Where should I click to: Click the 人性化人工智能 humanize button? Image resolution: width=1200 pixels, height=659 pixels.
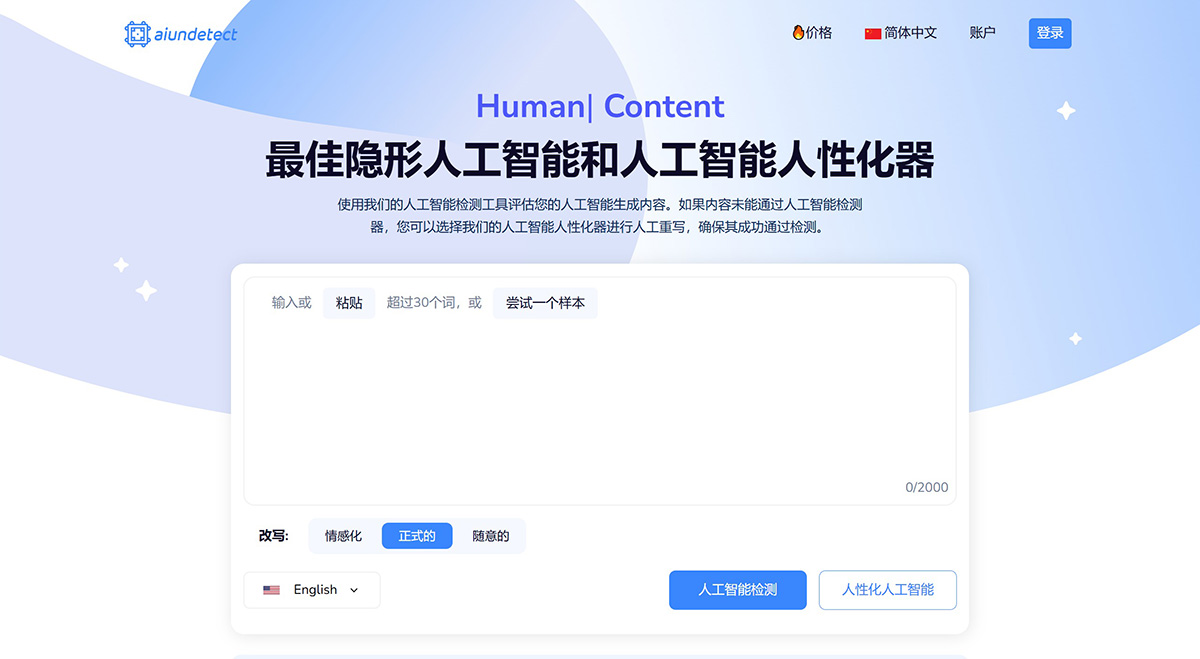click(887, 590)
